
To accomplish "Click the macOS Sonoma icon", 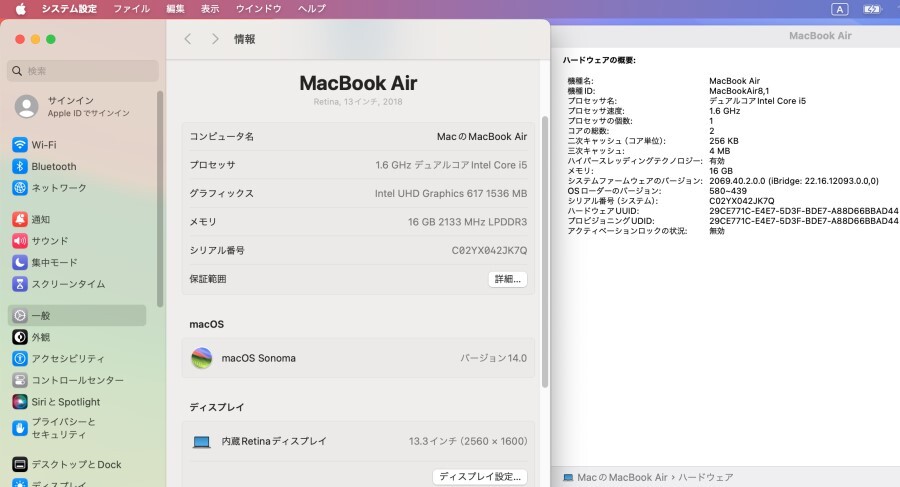I will pyautogui.click(x=201, y=358).
